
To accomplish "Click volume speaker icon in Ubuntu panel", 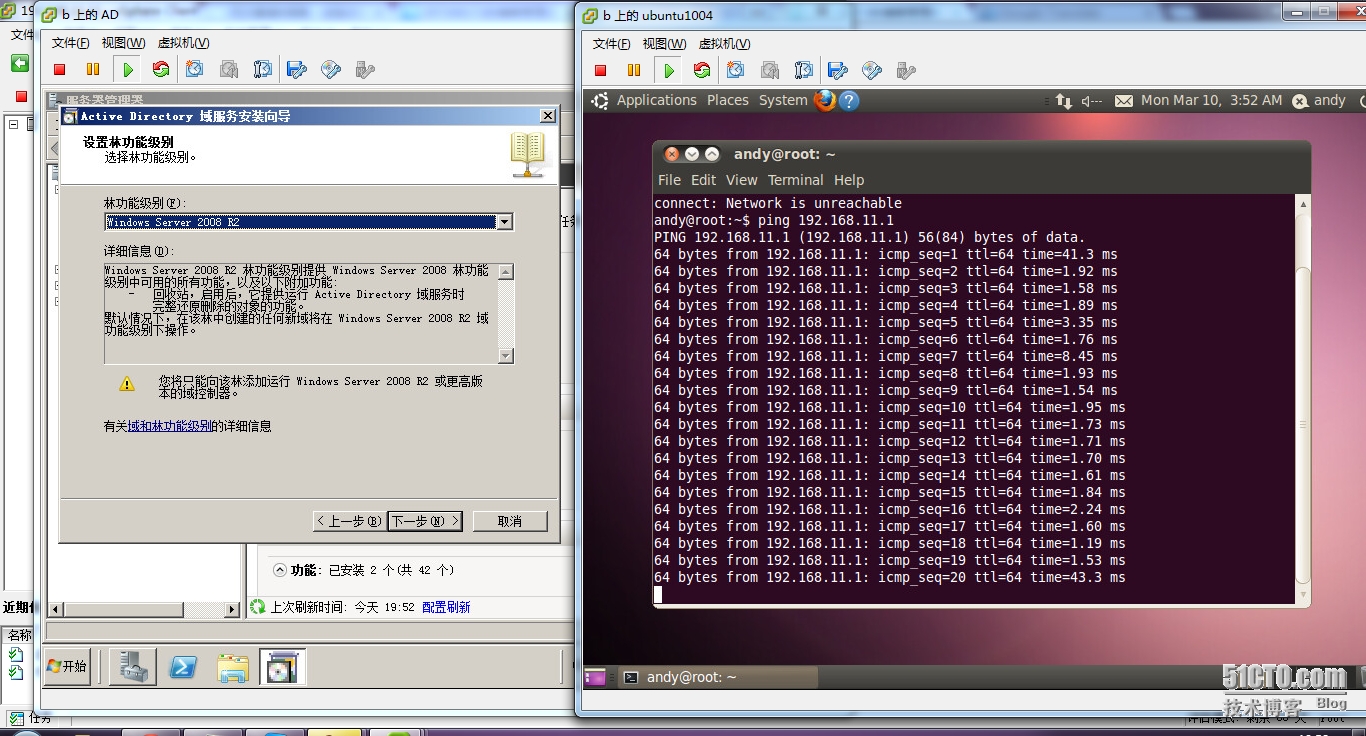I will [1092, 101].
